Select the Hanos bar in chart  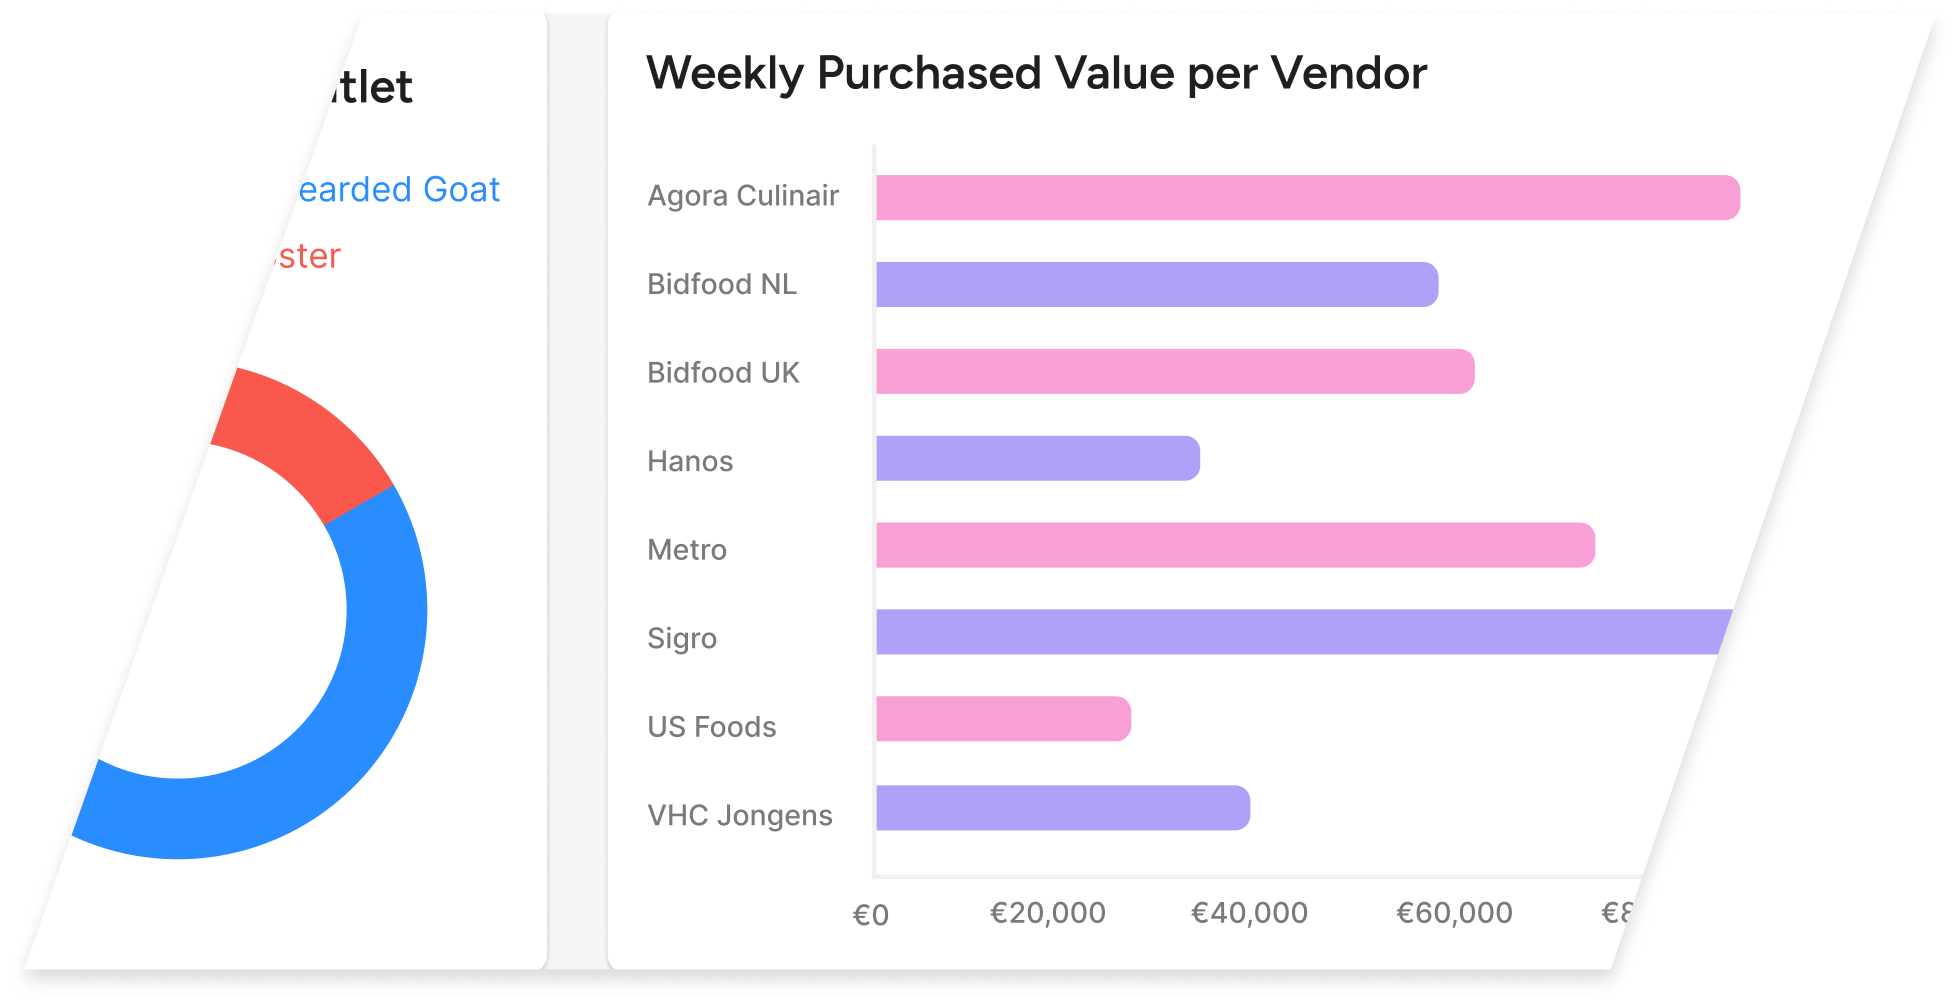point(1037,459)
